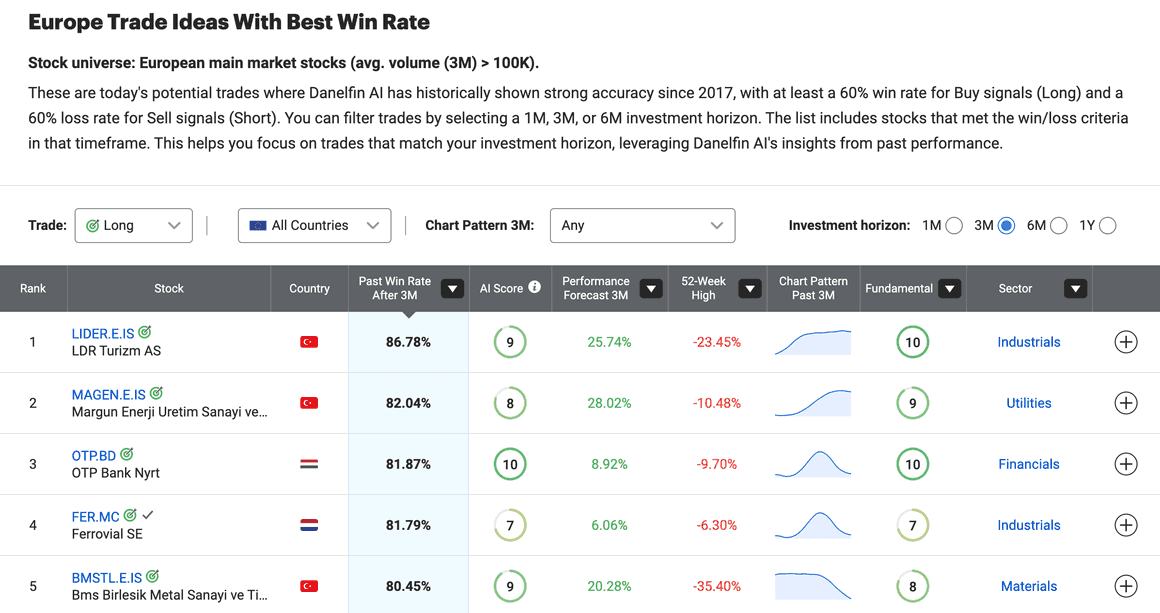
Task: Click the target icon next to FER.MC
Action: tap(129, 515)
